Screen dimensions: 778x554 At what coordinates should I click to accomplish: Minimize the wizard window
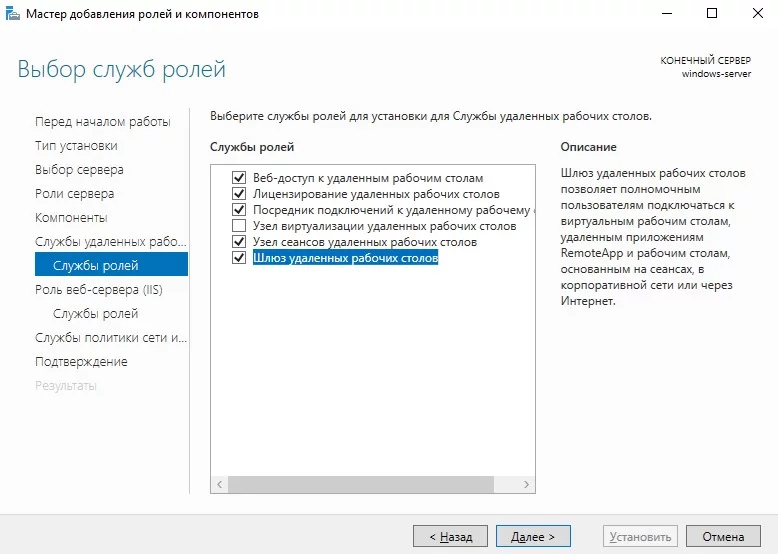pyautogui.click(x=667, y=13)
